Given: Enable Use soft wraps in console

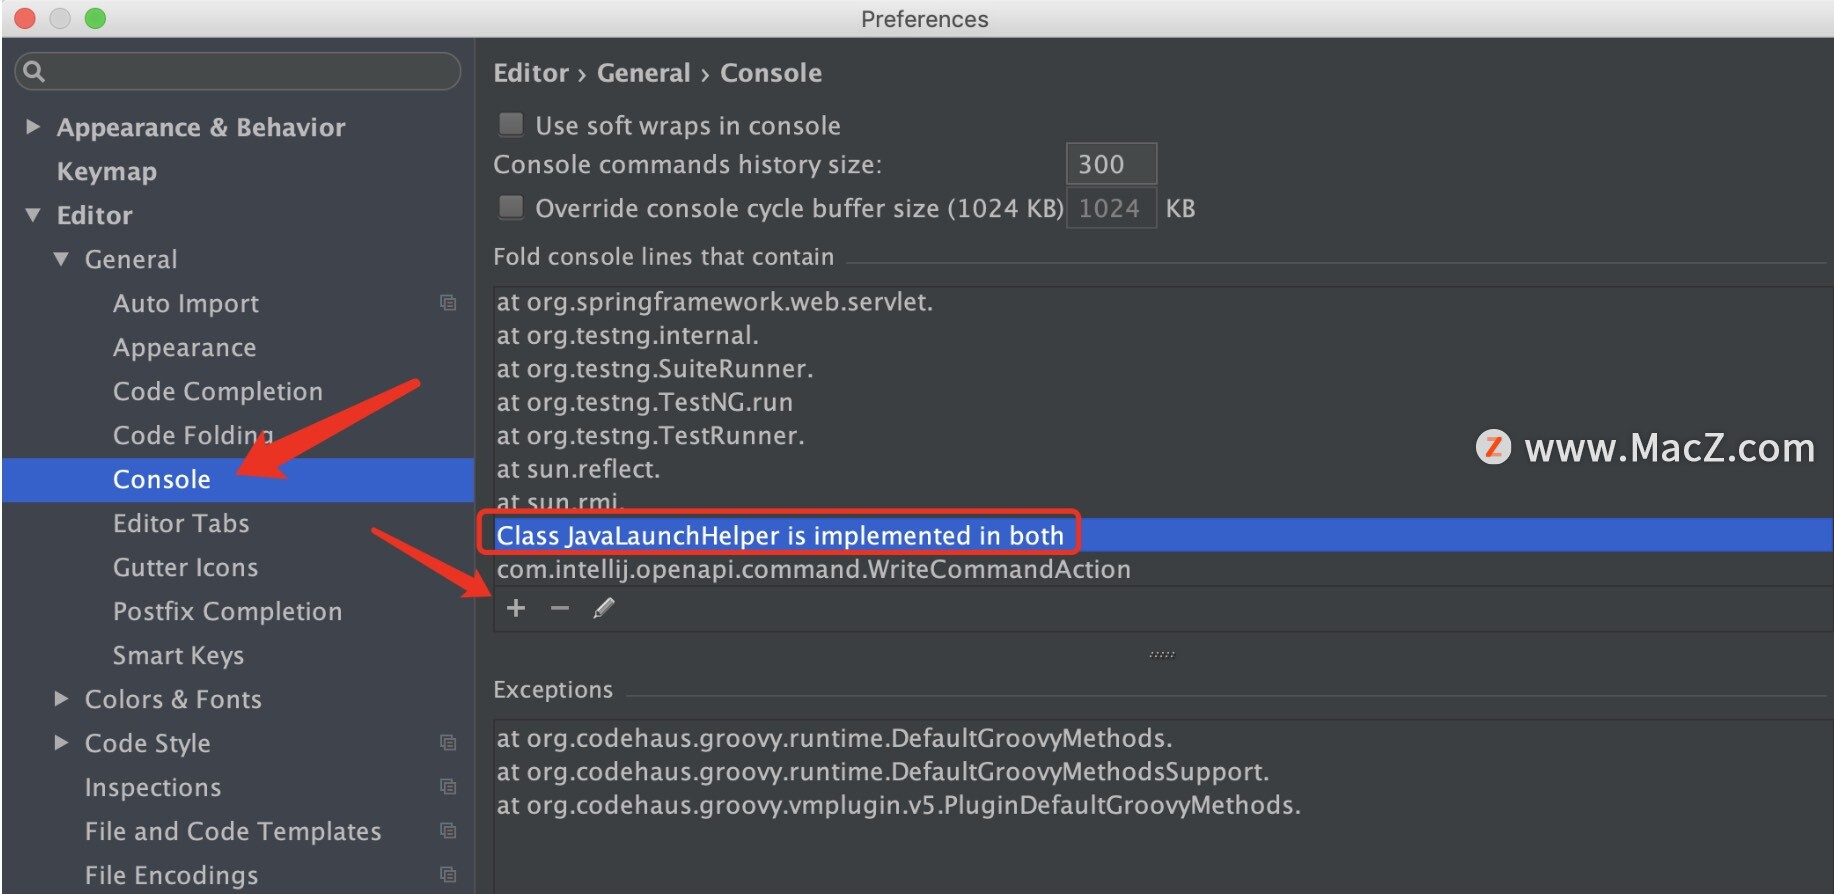Looking at the screenshot, I should (x=511, y=125).
